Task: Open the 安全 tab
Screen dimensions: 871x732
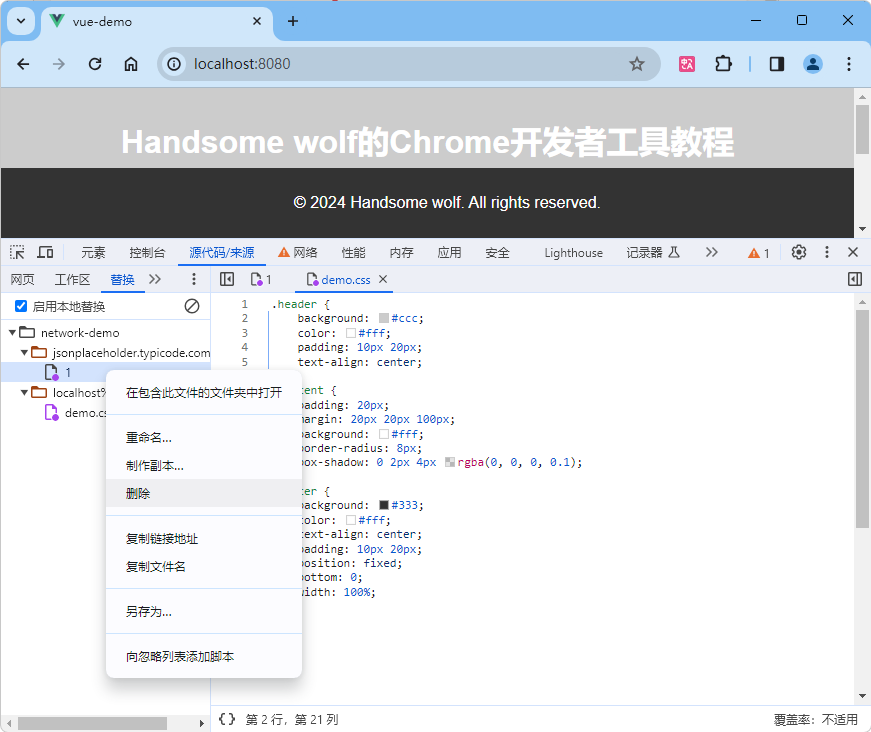Action: [x=497, y=253]
